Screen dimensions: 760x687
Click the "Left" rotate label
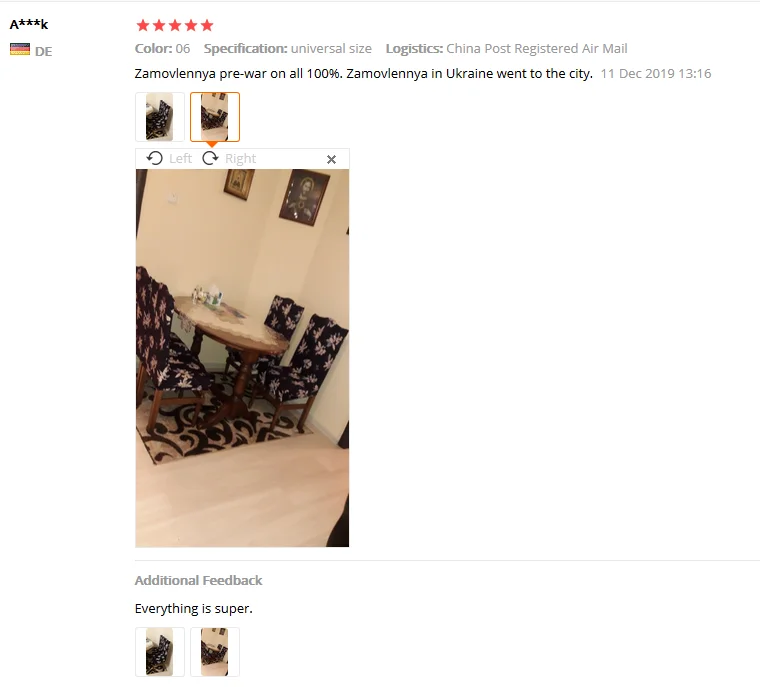[180, 159]
